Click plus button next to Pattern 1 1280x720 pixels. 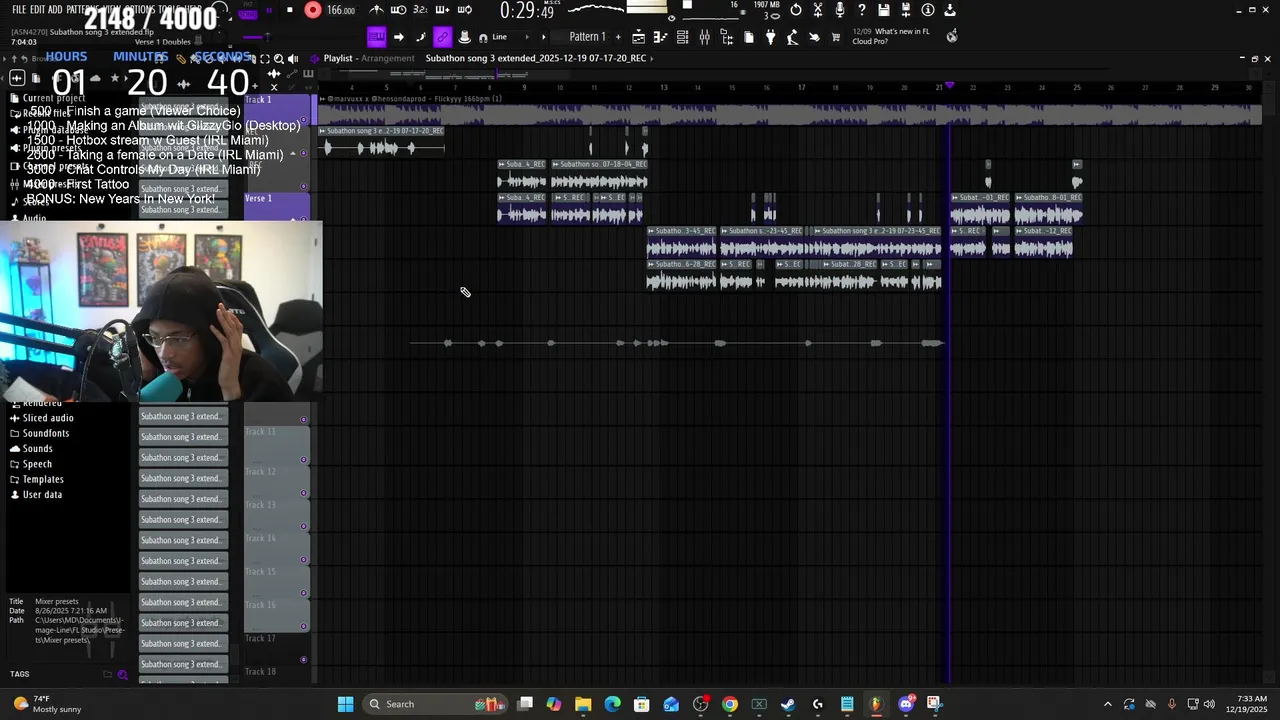tap(617, 37)
